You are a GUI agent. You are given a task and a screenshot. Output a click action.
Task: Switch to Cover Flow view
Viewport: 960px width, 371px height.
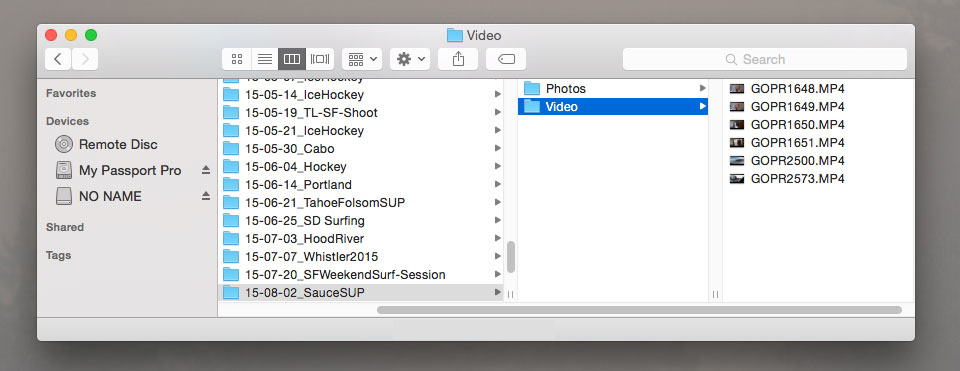(320, 59)
